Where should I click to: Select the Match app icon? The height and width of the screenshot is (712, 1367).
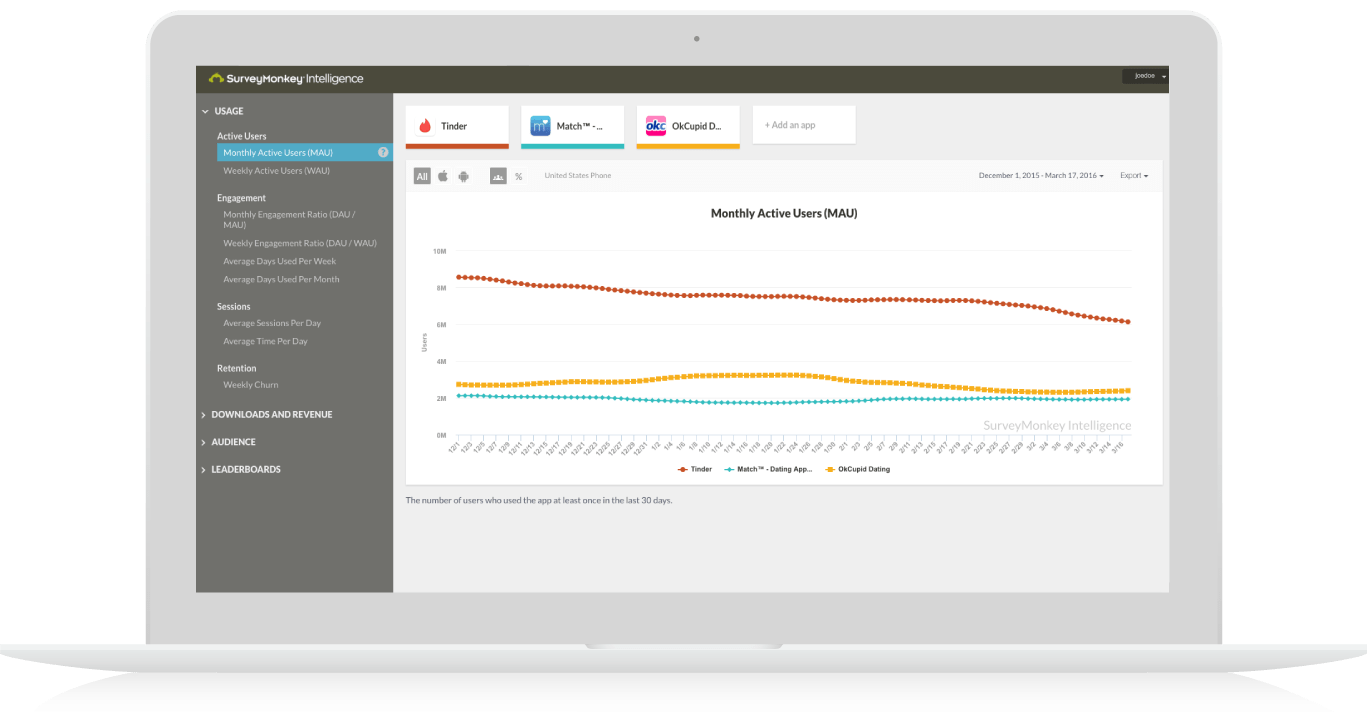(540, 125)
